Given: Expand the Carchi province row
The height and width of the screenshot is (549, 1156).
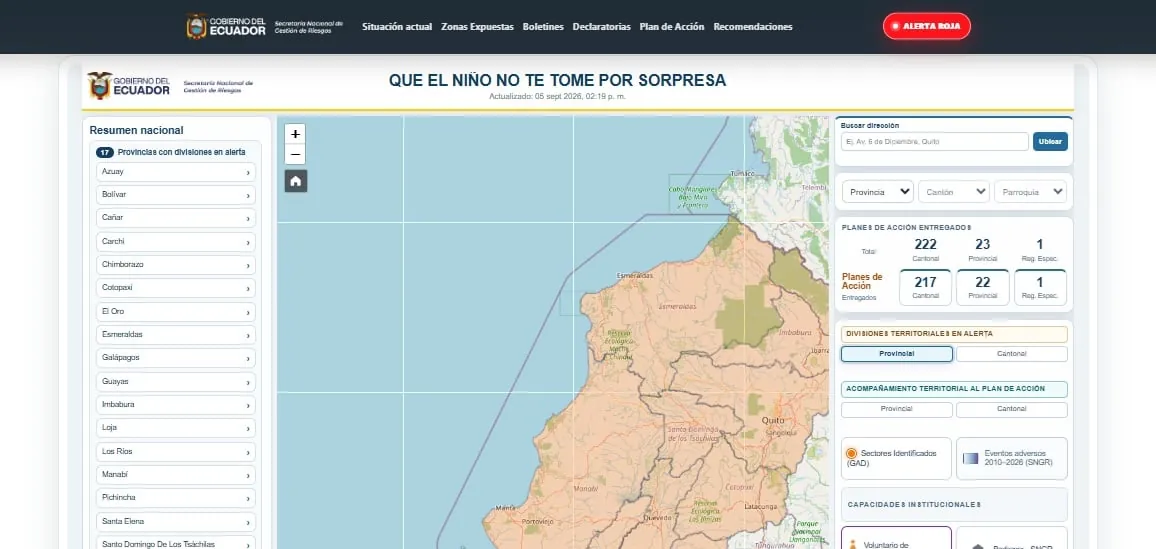Looking at the screenshot, I should tap(175, 242).
